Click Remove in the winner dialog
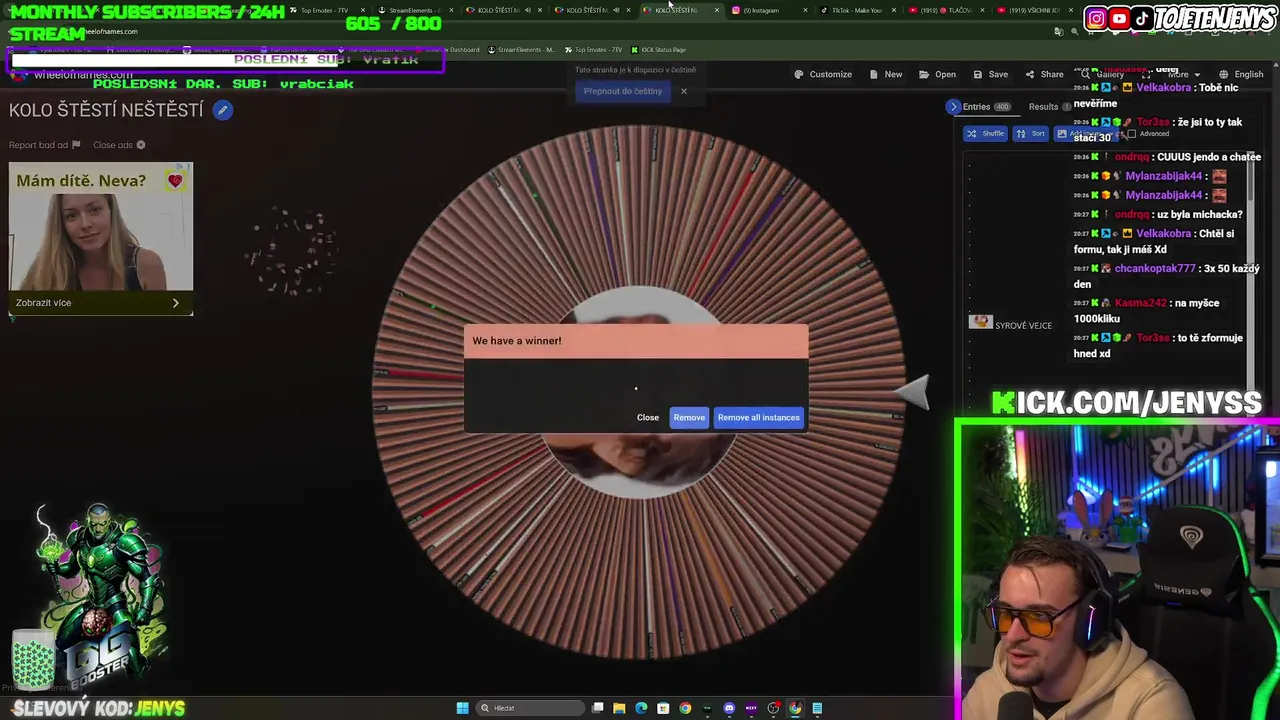 [689, 417]
